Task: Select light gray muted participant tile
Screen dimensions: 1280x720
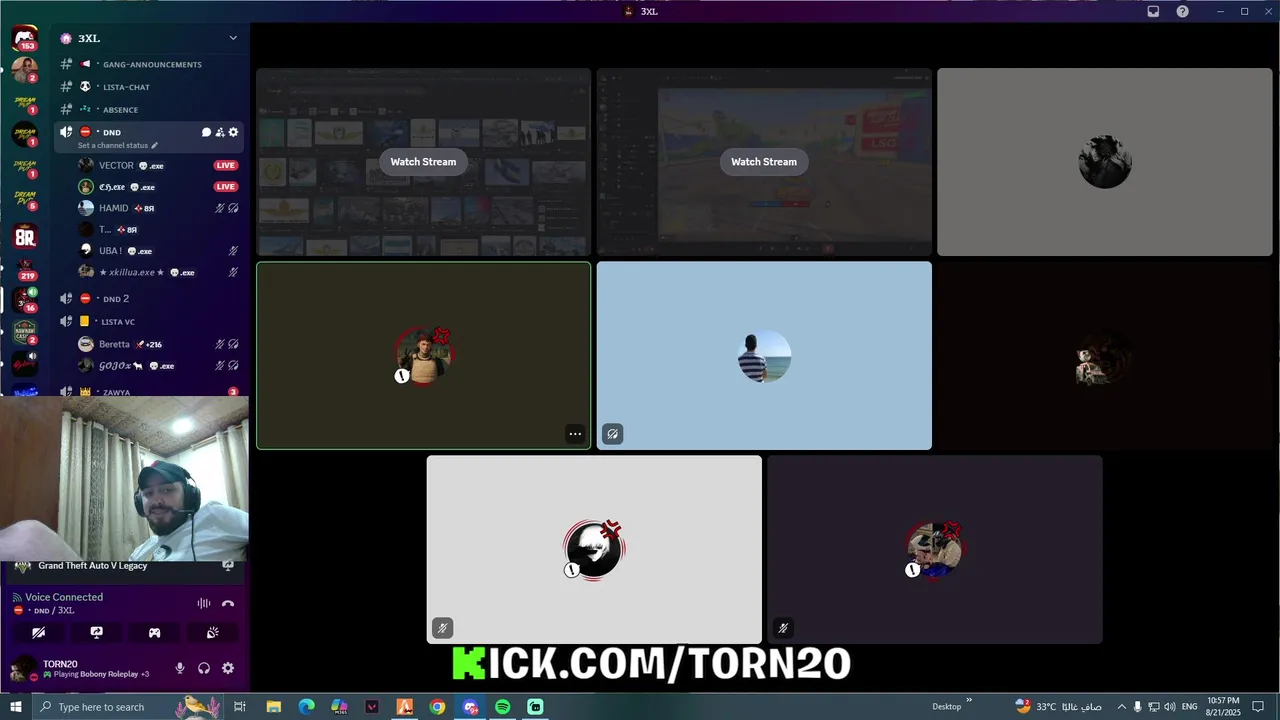Action: [x=594, y=550]
